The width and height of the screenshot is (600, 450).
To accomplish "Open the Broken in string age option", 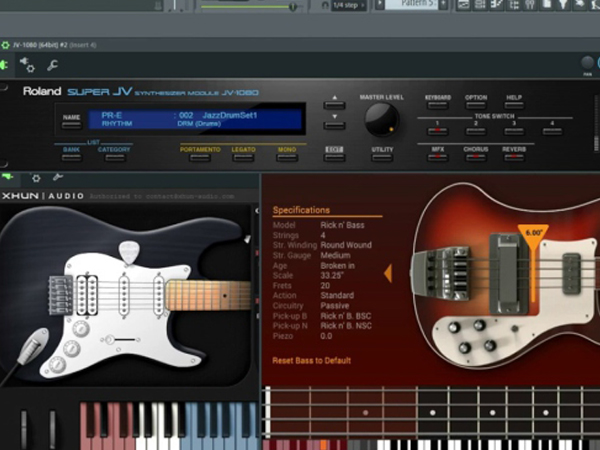I will [x=338, y=266].
